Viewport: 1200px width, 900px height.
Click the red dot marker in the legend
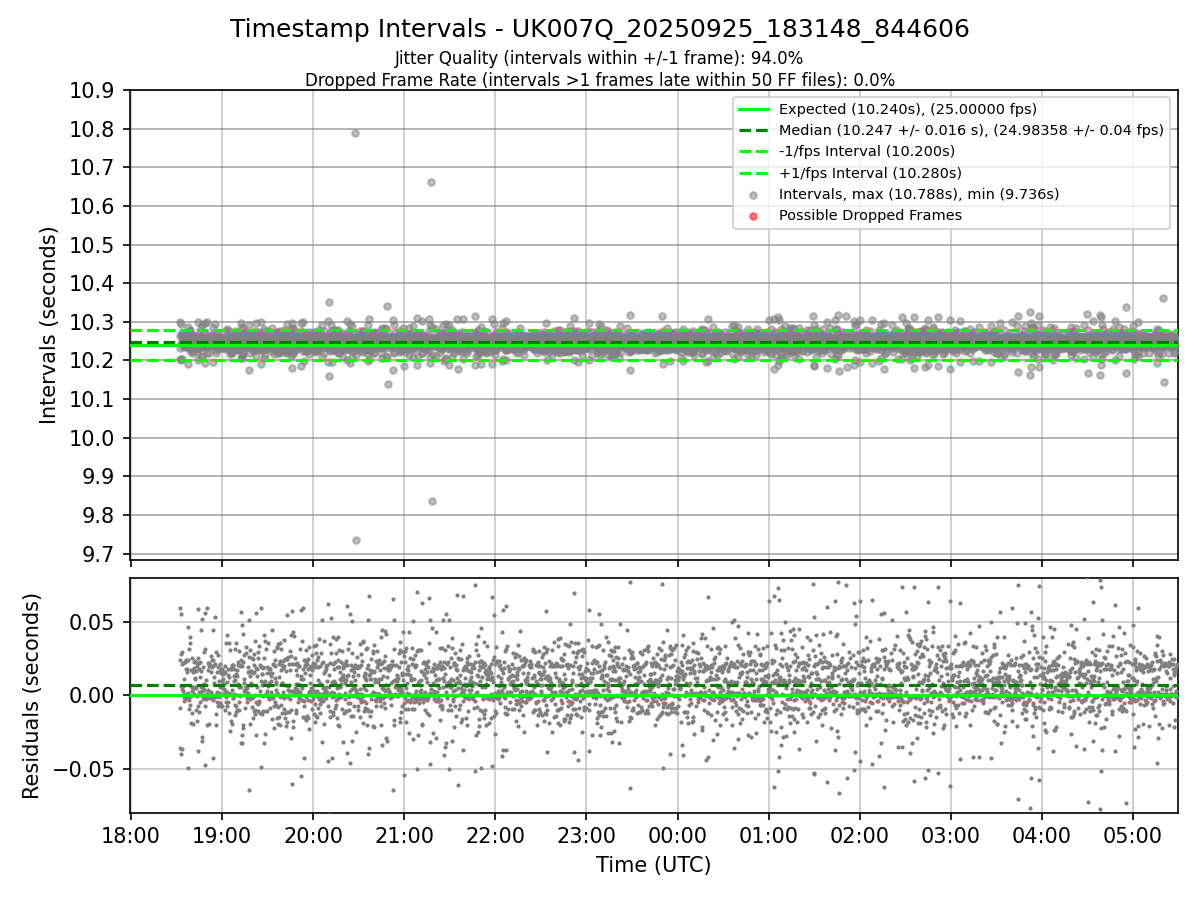click(x=754, y=215)
